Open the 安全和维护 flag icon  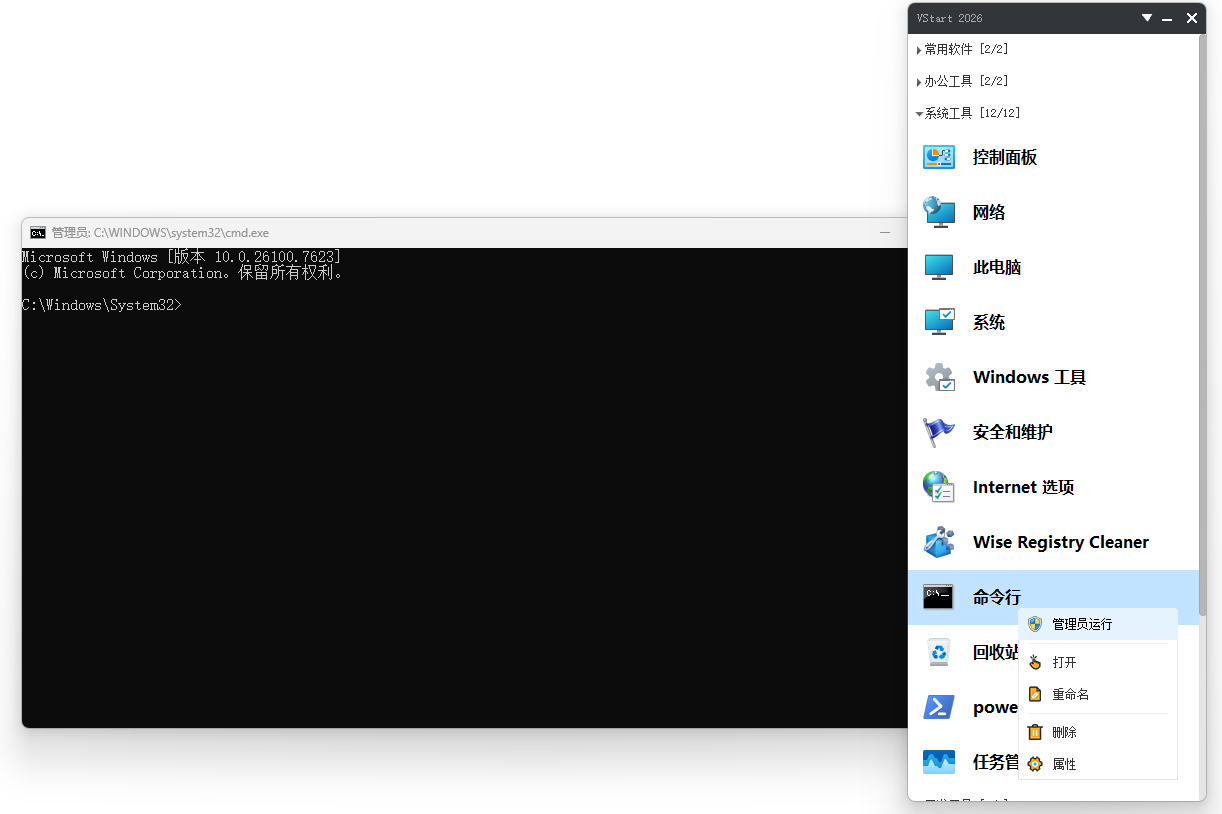coord(939,432)
